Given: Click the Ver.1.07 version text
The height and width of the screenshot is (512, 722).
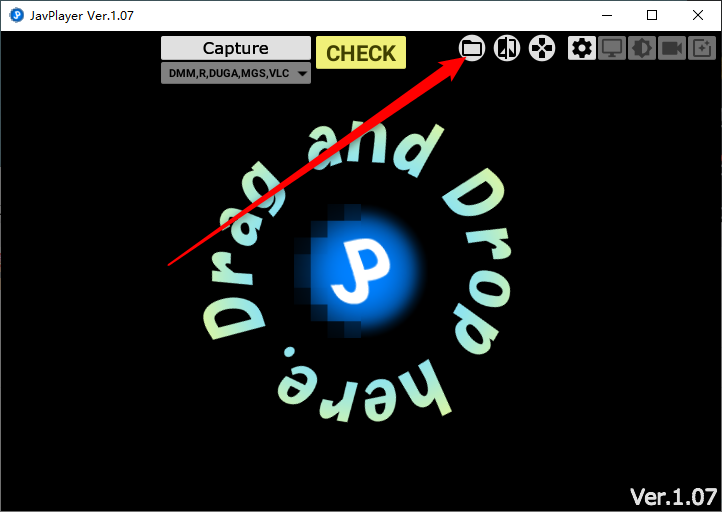Looking at the screenshot, I should (x=673, y=497).
